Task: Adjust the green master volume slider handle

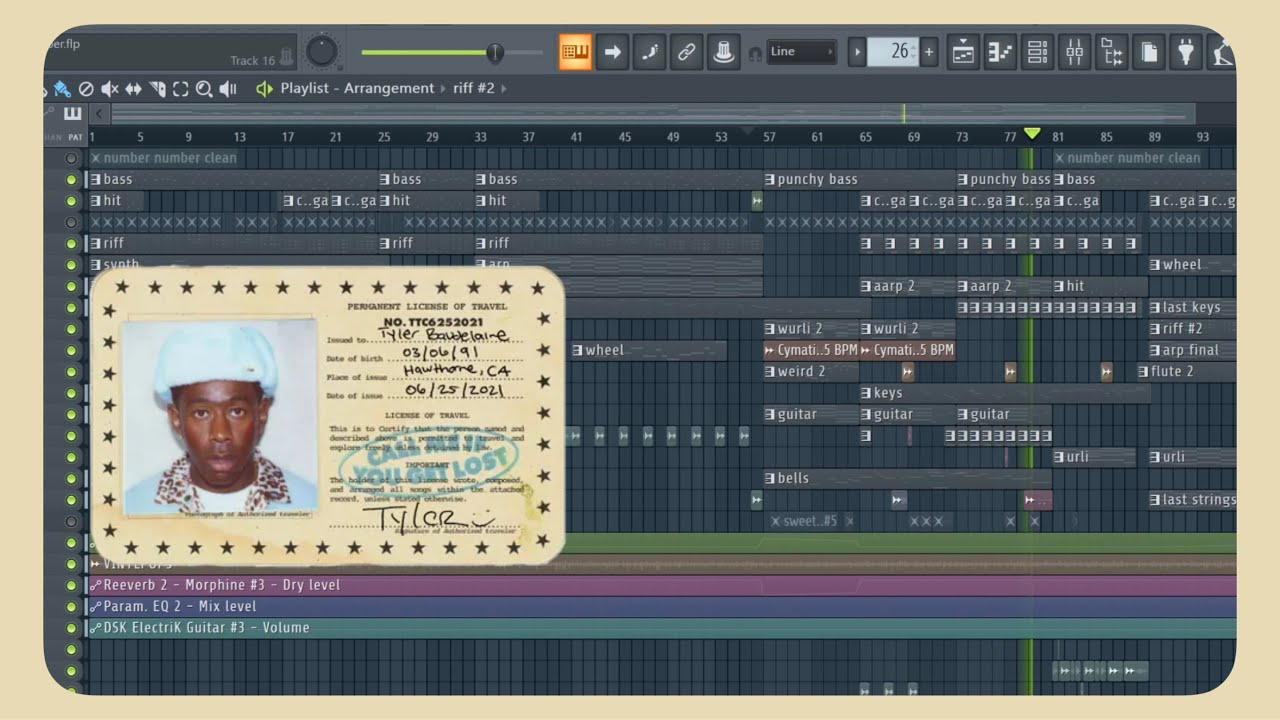Action: pos(494,52)
